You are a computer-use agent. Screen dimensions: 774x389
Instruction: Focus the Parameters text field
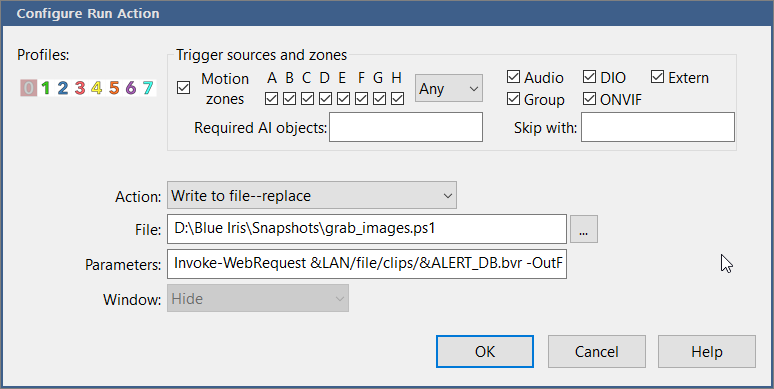pos(367,264)
